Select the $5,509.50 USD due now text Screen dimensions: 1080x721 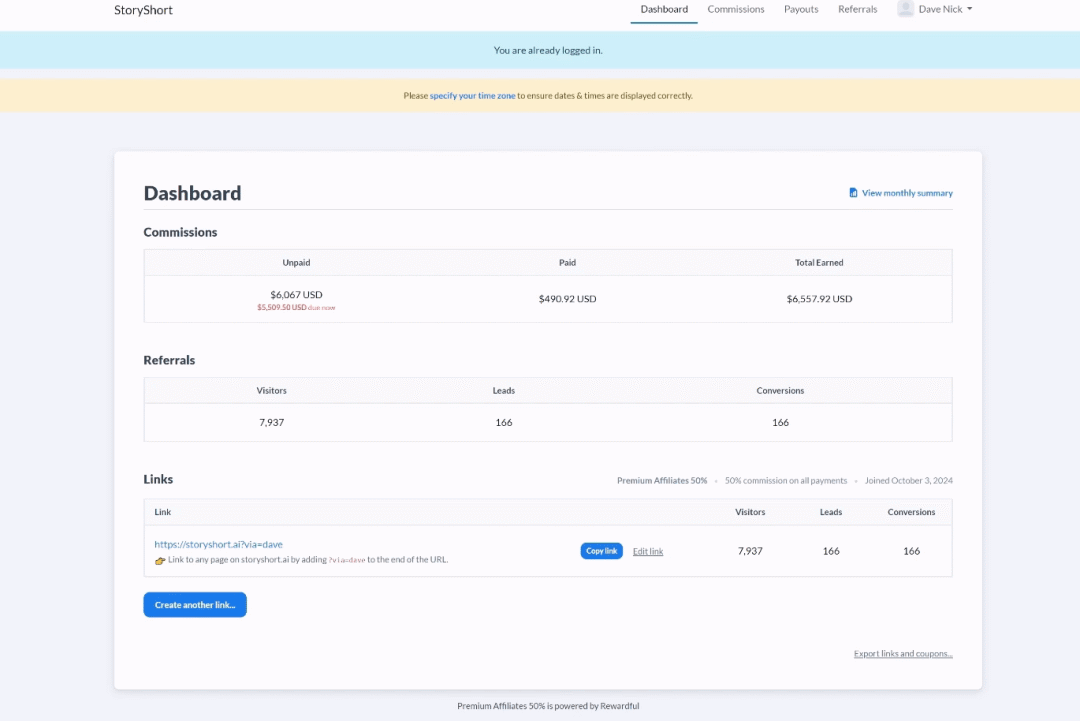click(296, 307)
